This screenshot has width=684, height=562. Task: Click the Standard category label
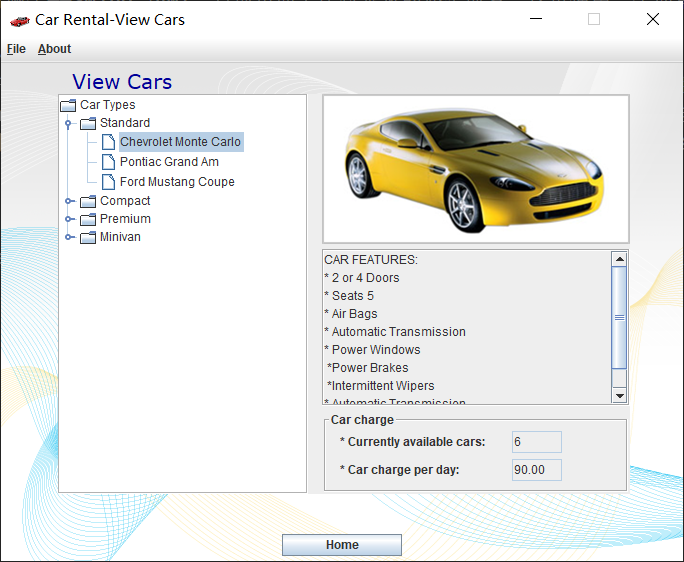coord(125,123)
